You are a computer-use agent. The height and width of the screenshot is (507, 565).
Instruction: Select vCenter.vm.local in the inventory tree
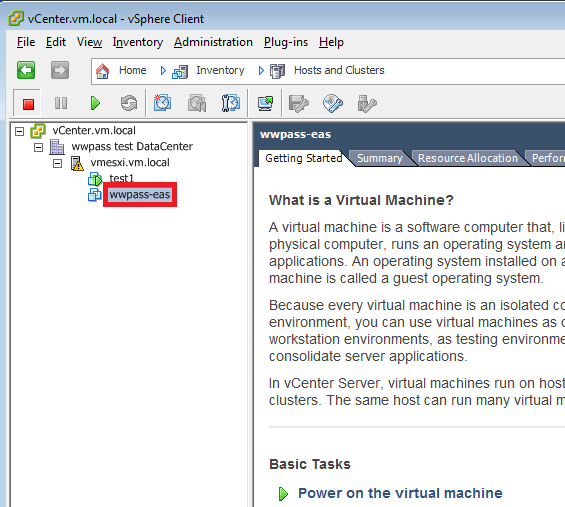94,131
